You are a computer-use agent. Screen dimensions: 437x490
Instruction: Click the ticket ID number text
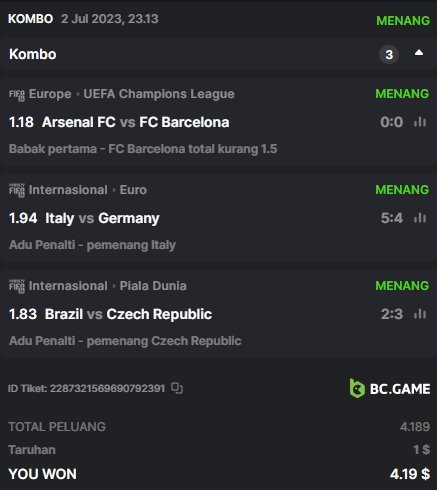[x=107, y=388]
